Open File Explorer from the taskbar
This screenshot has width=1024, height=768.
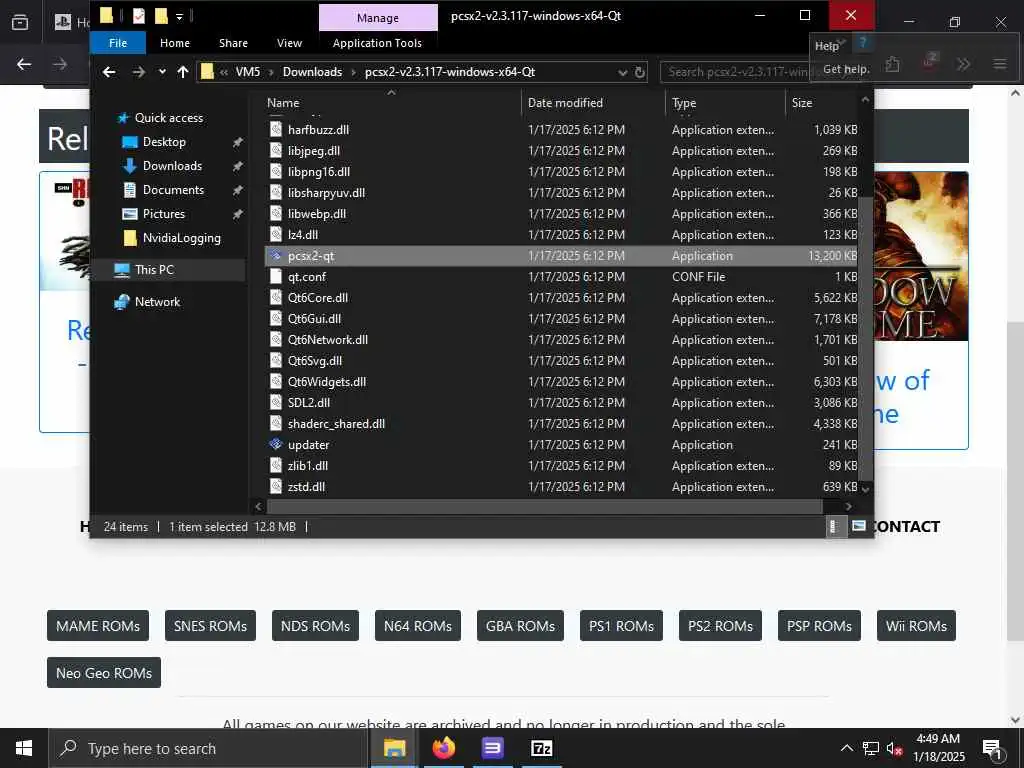394,748
